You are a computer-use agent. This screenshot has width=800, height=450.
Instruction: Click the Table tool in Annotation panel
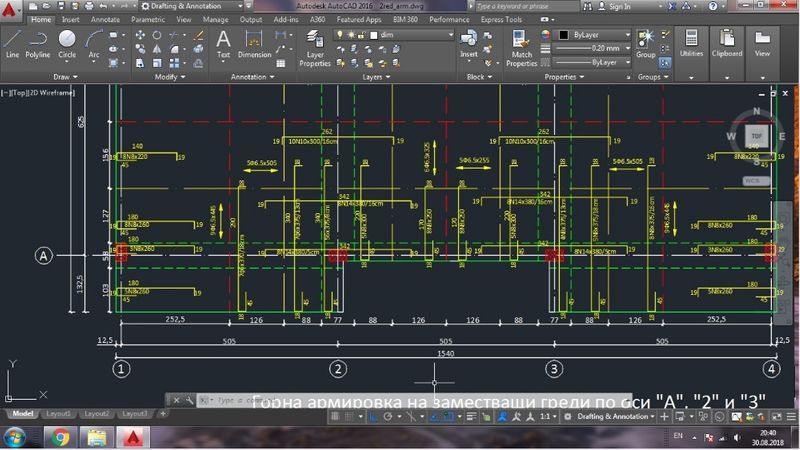pyautogui.click(x=281, y=63)
